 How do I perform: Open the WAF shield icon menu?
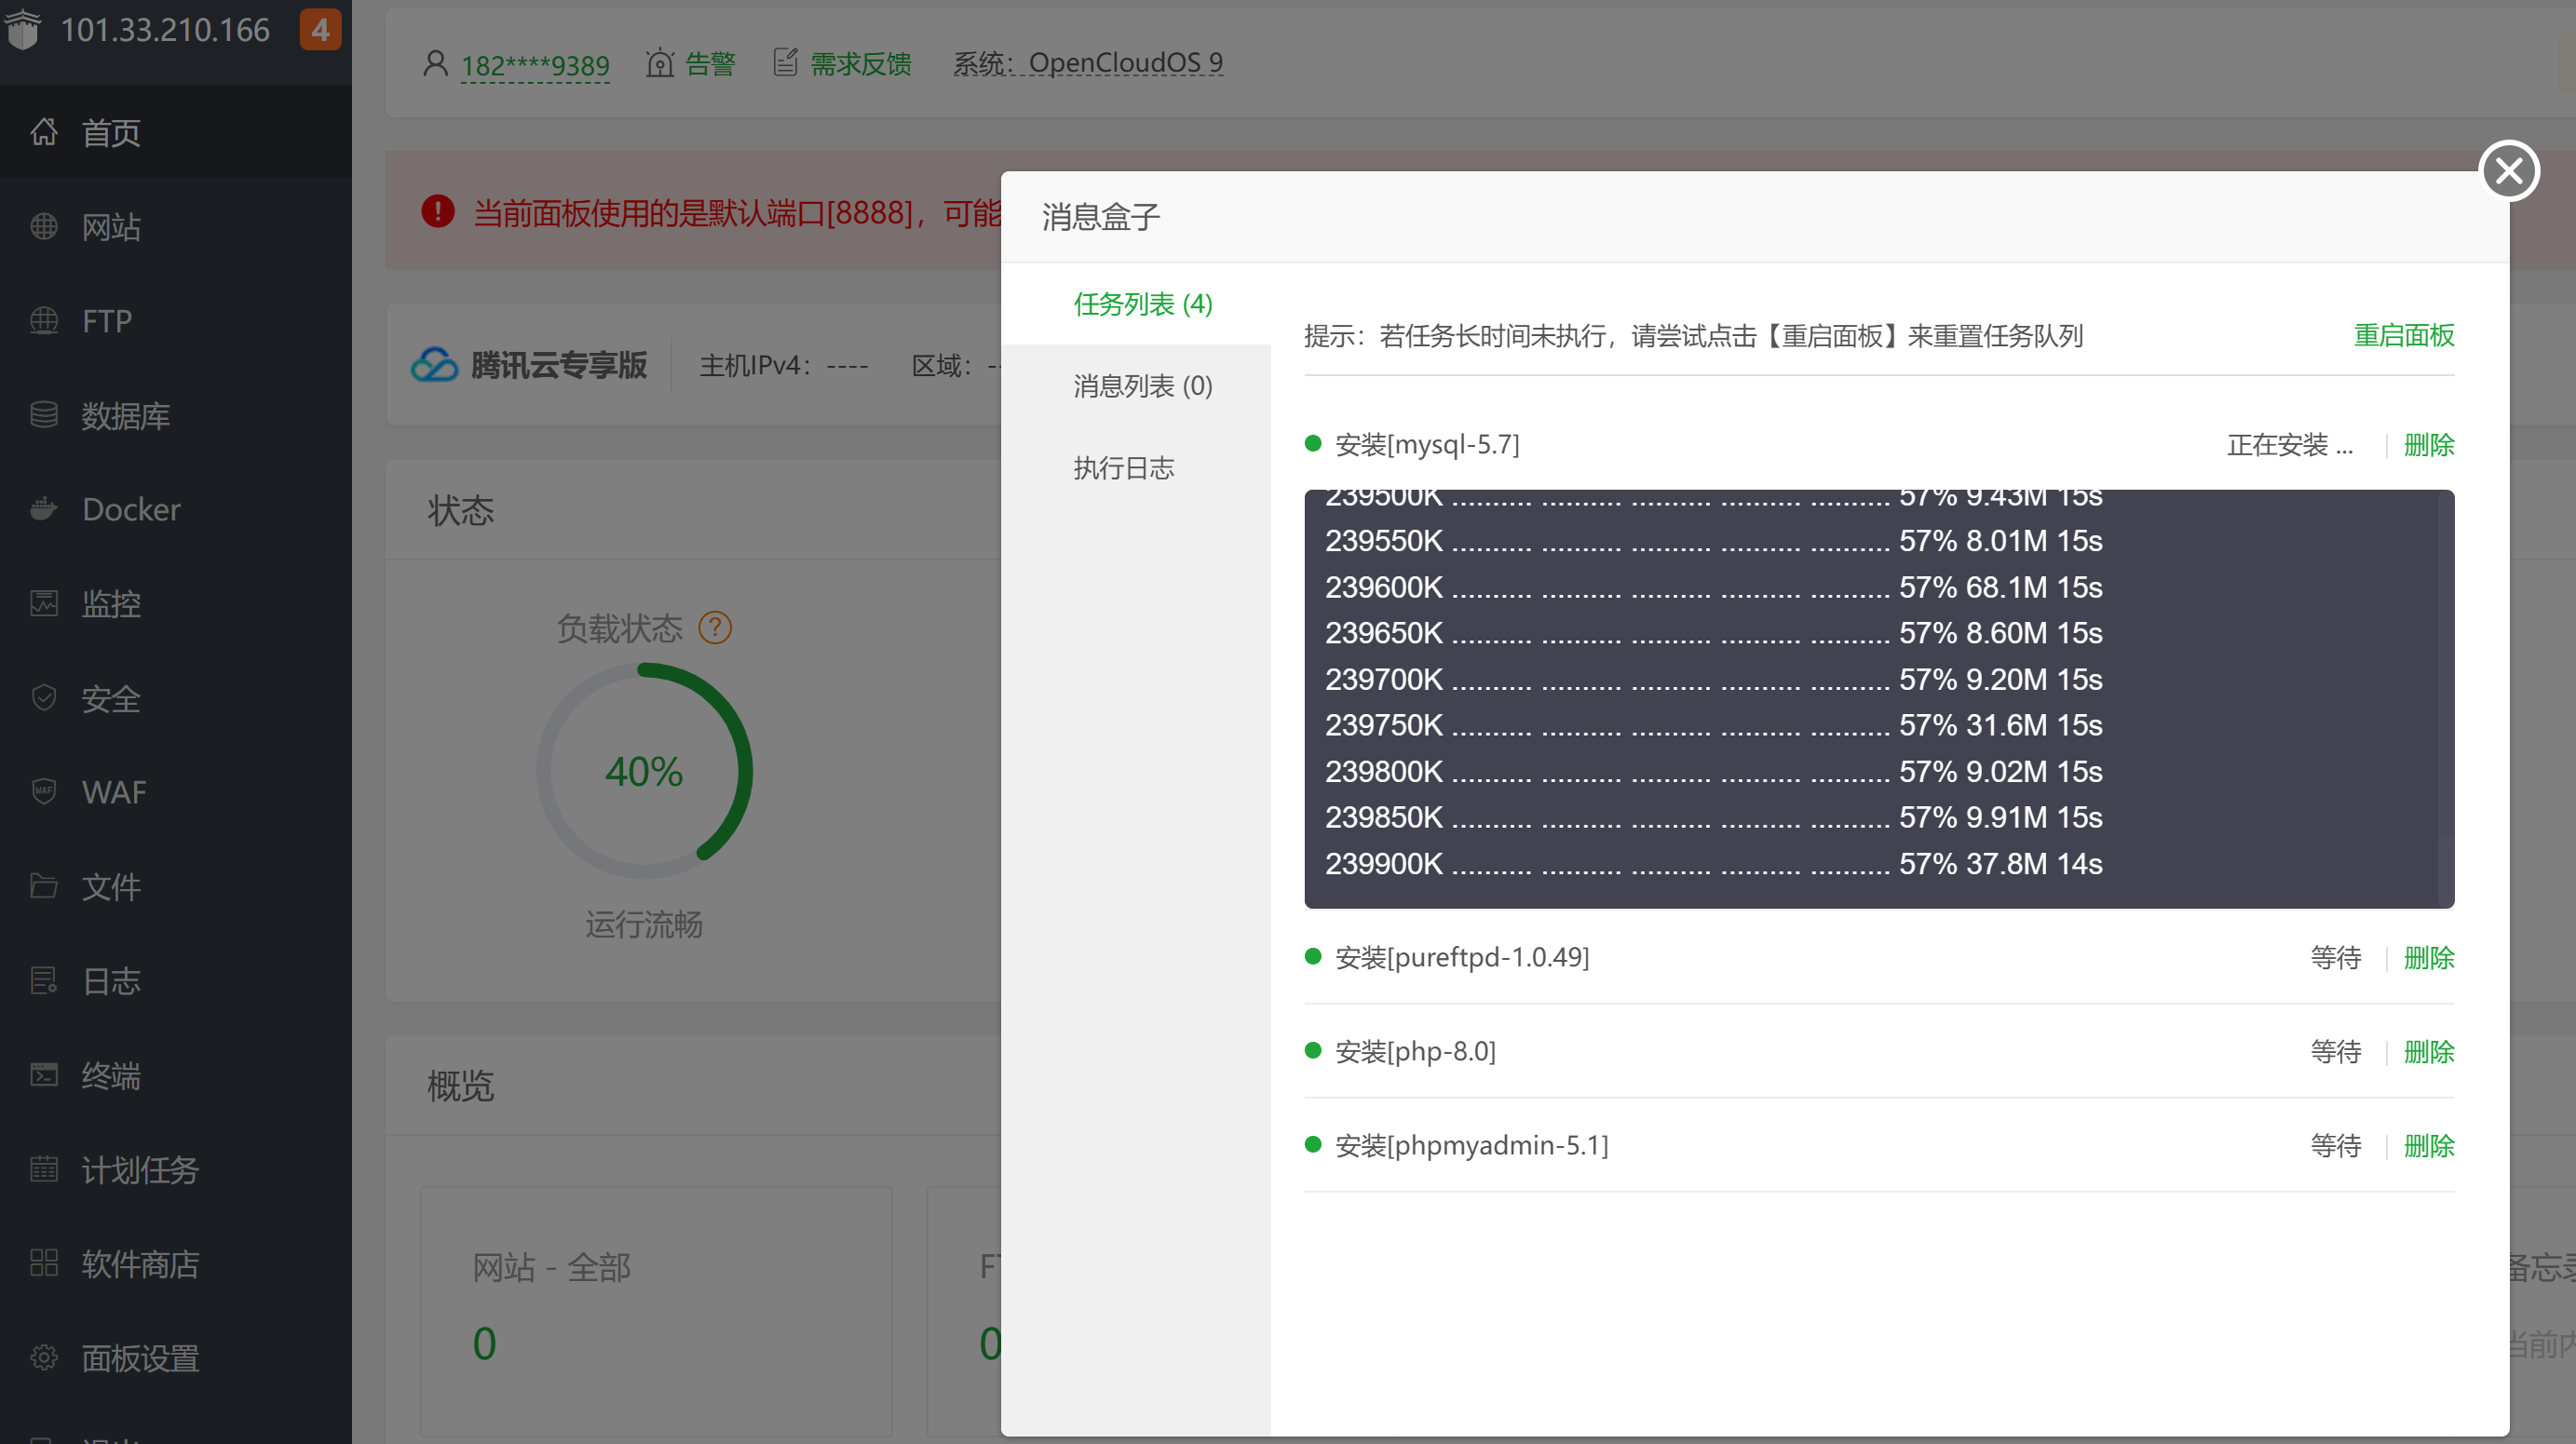tap(43, 792)
